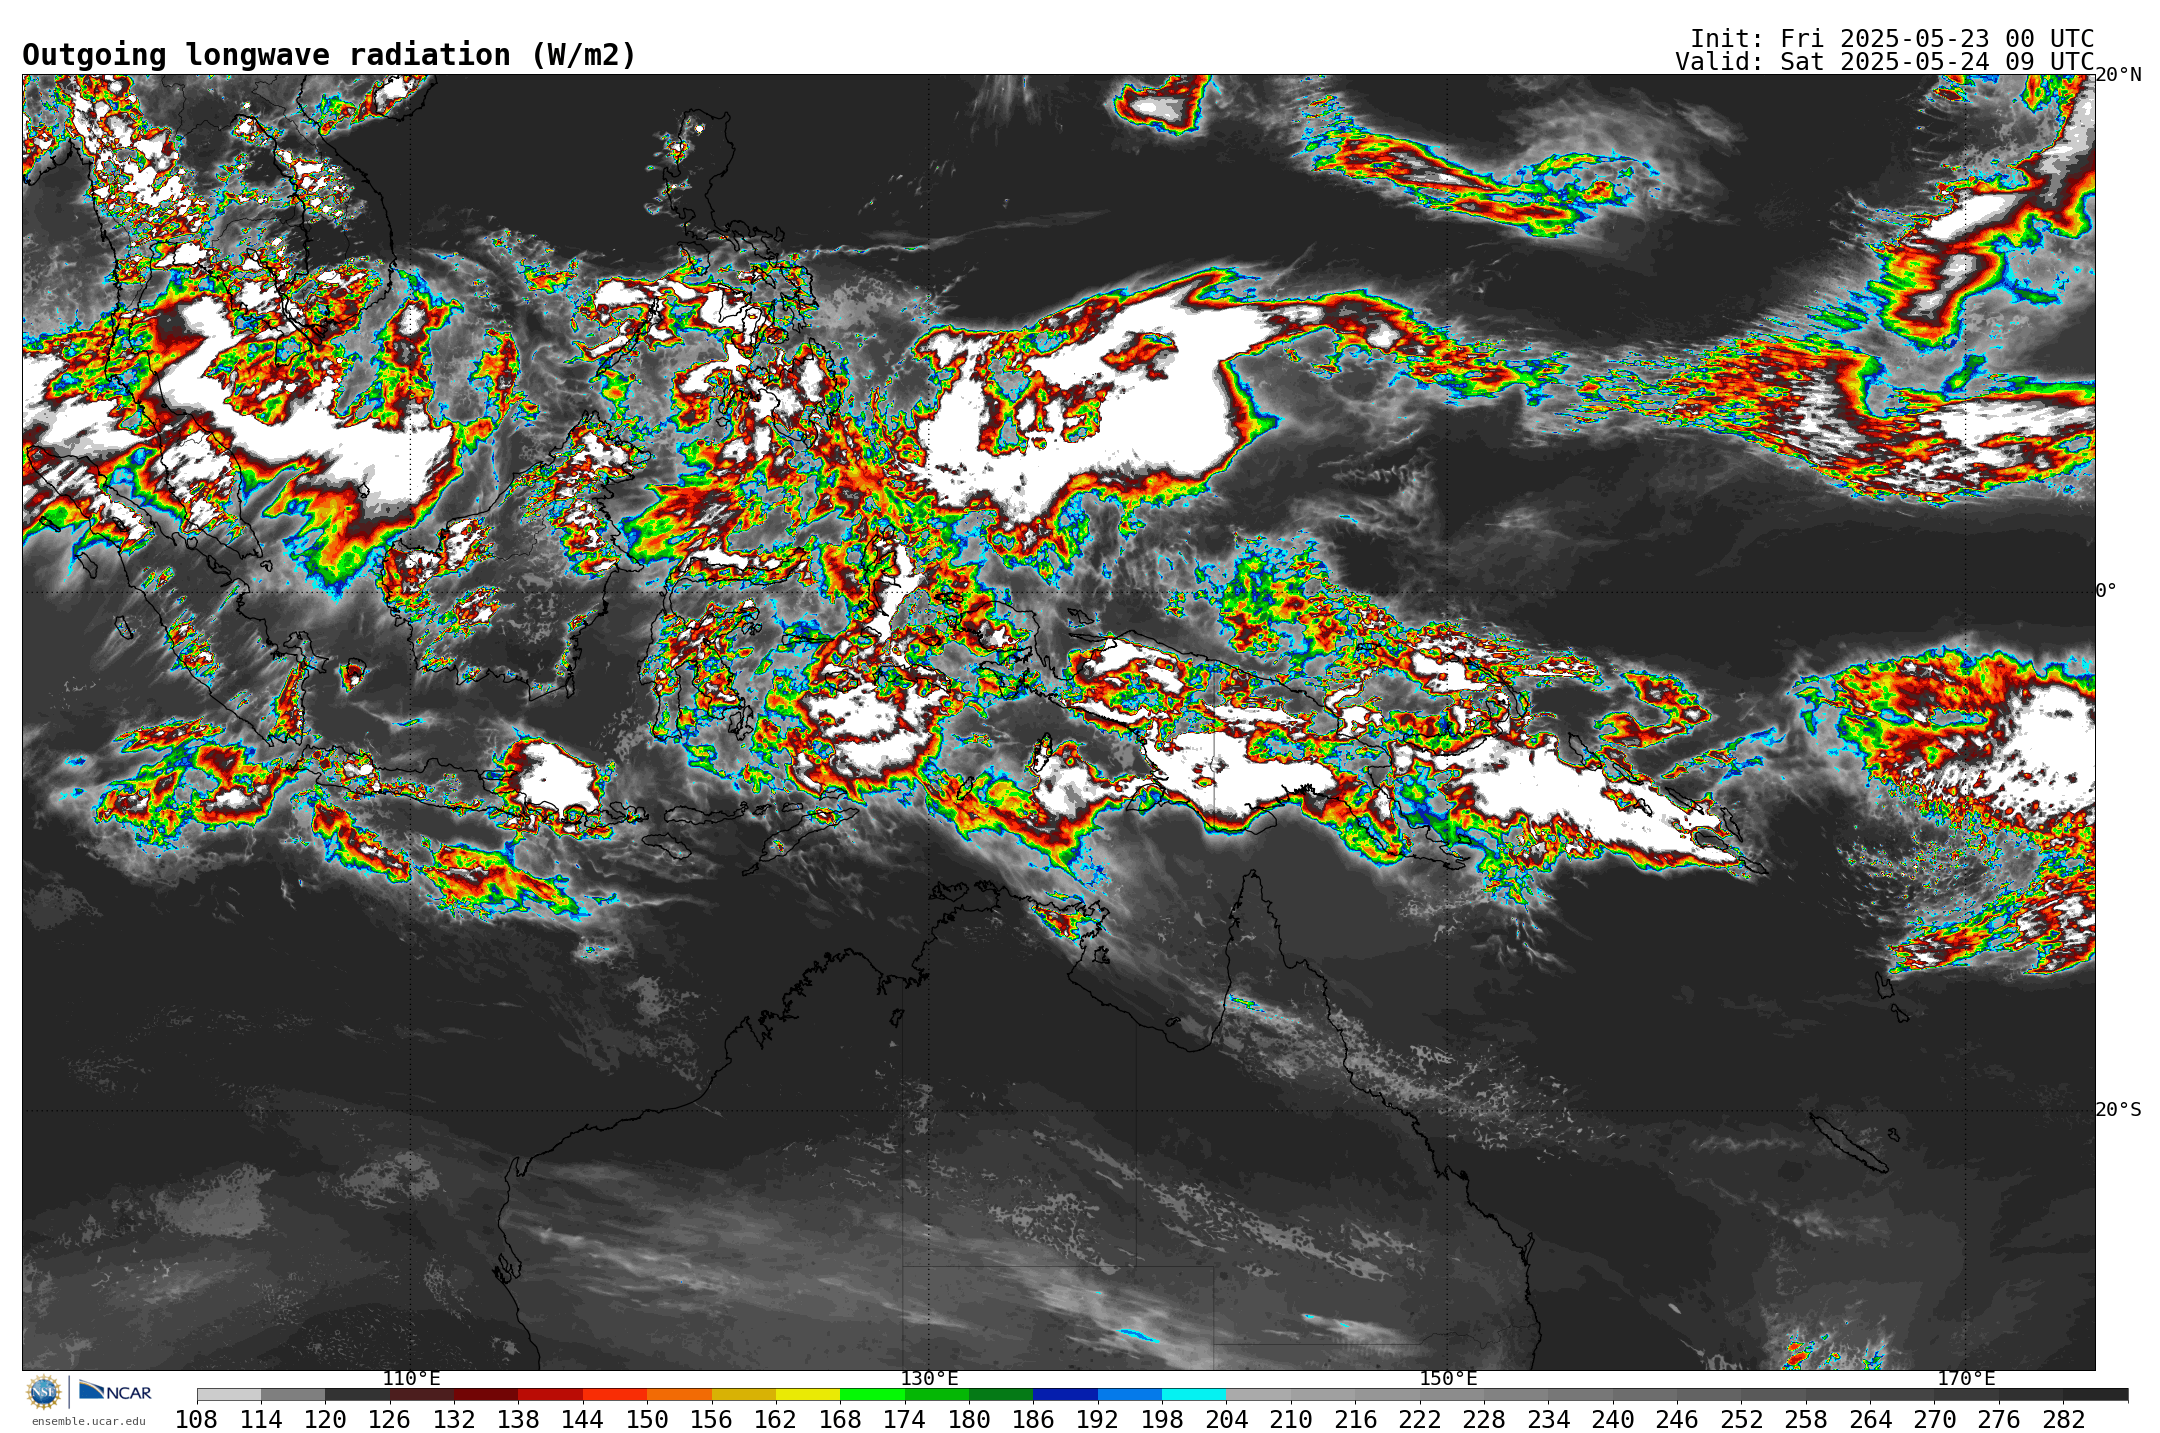This screenshot has width=2160, height=1433.
Task: Open the ensemble.ucar.edu link text
Action: pyautogui.click(x=88, y=1421)
